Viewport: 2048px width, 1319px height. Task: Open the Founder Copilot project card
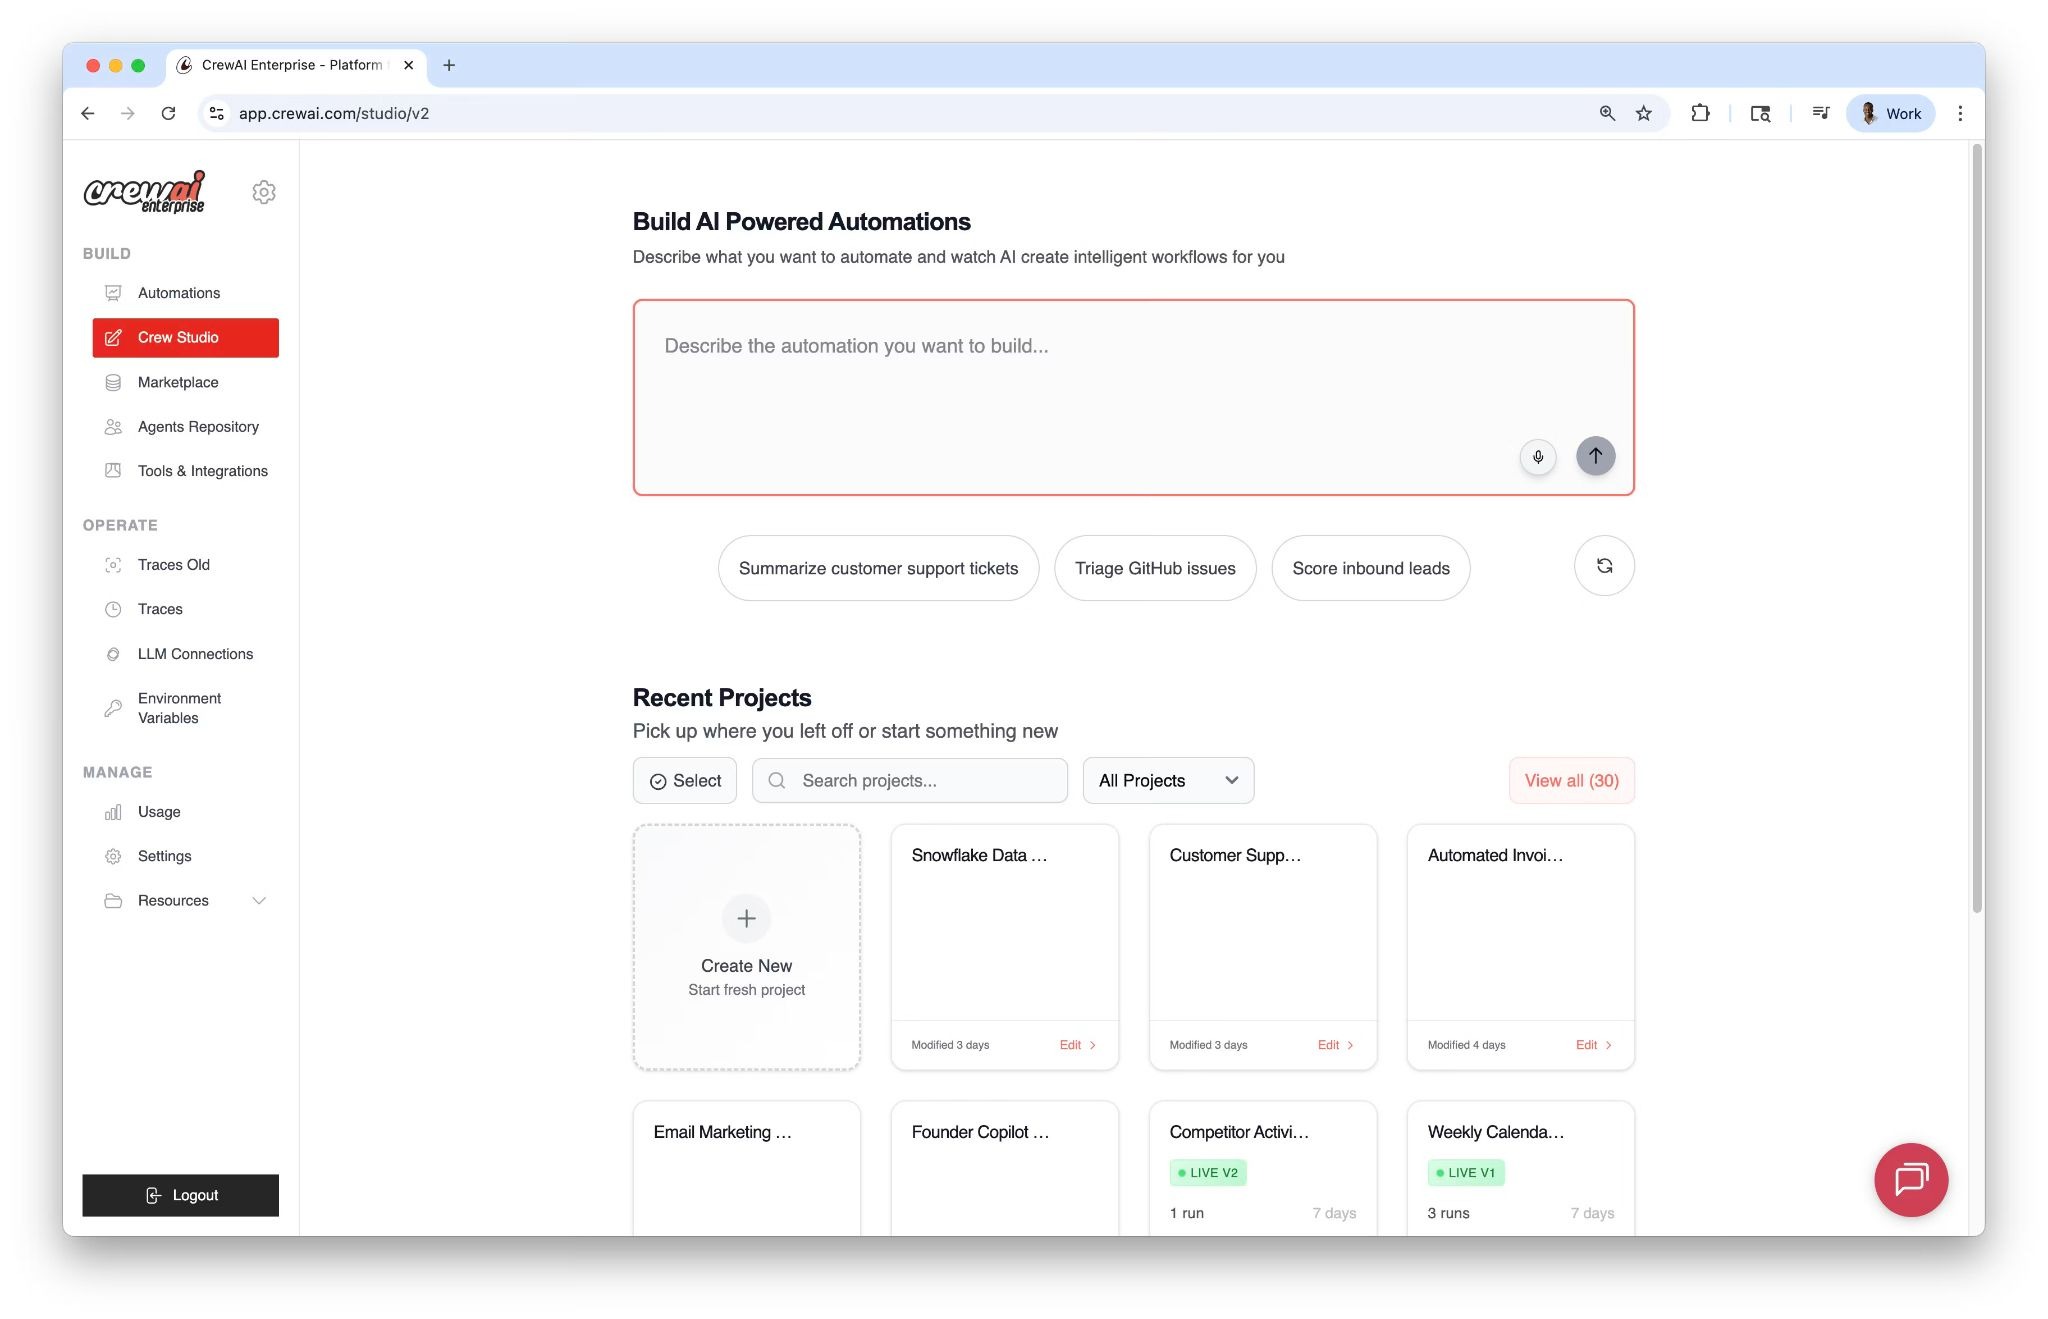pyautogui.click(x=1004, y=1168)
